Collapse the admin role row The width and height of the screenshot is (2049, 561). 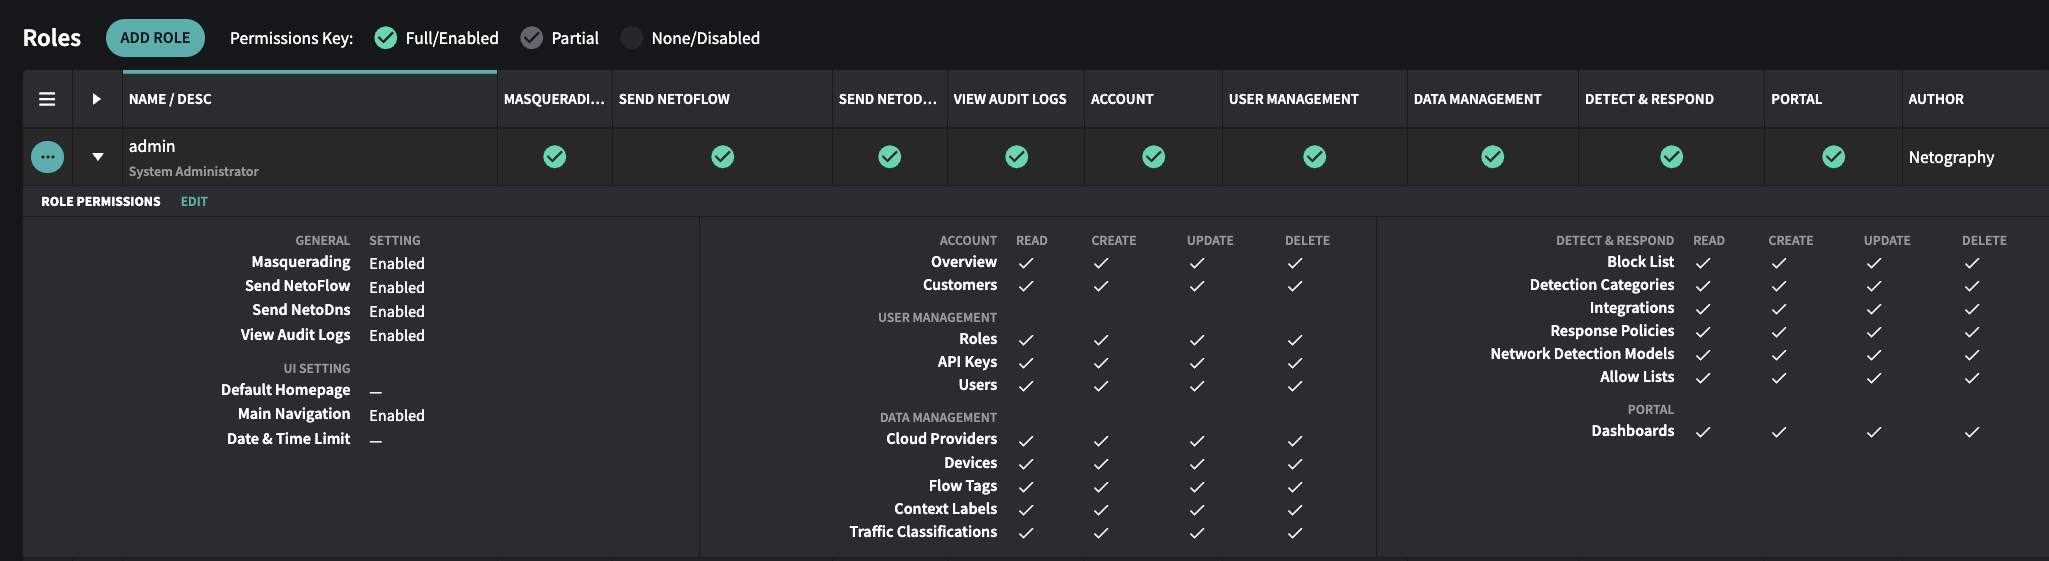click(x=97, y=157)
